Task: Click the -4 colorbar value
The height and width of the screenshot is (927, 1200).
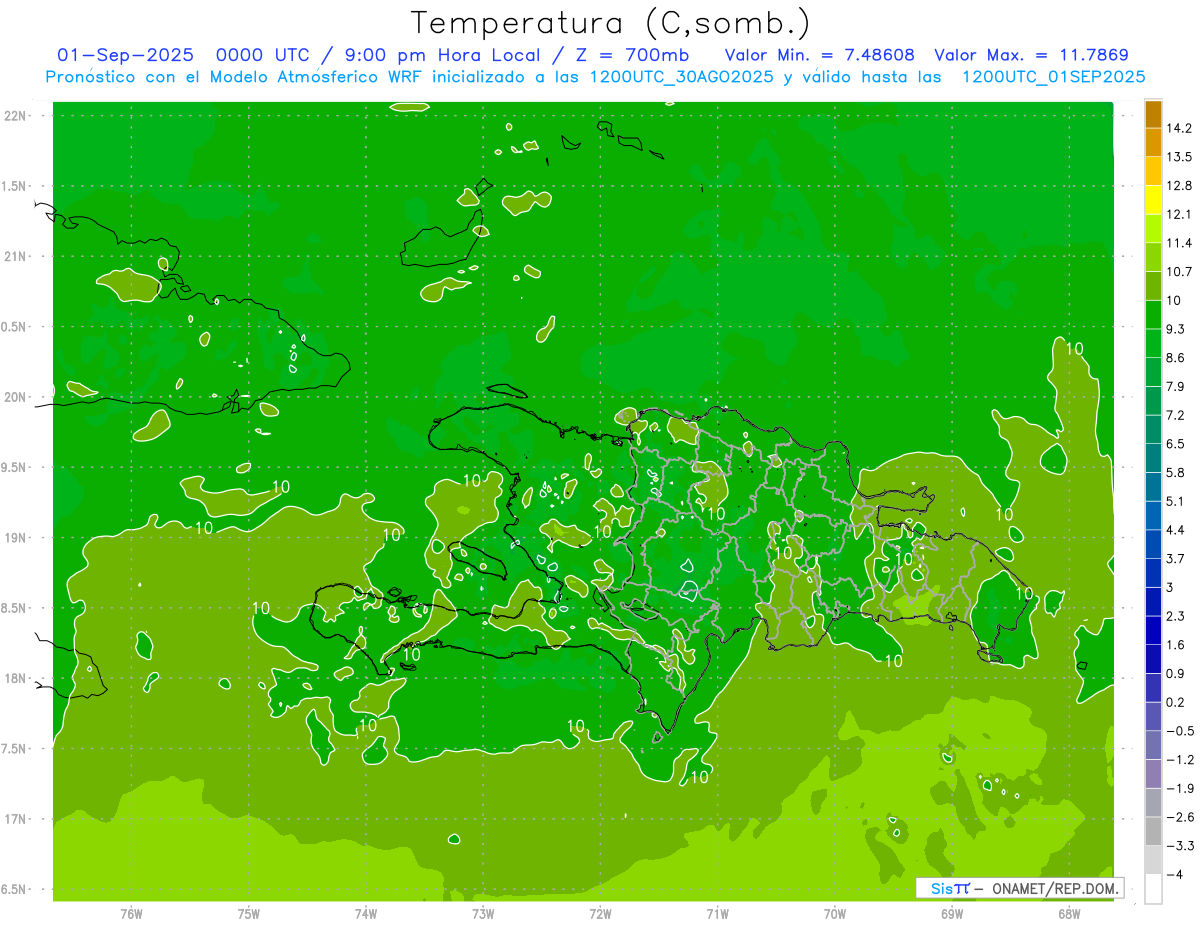Action: coord(1175,875)
